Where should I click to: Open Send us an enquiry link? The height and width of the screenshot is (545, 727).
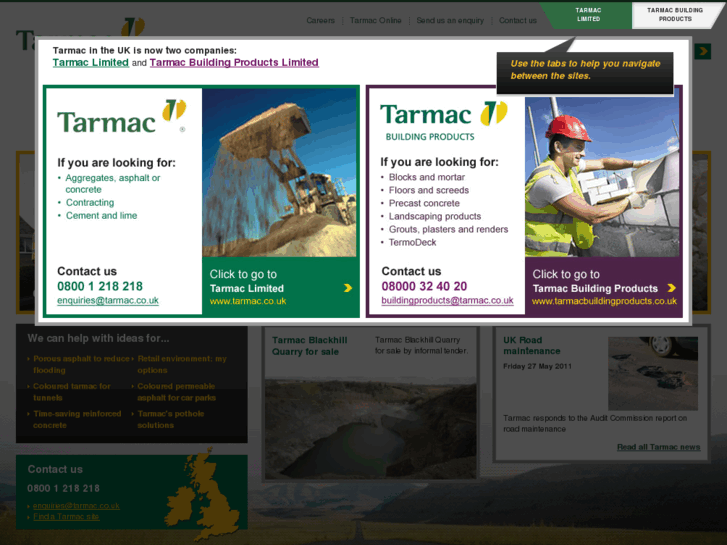[450, 20]
